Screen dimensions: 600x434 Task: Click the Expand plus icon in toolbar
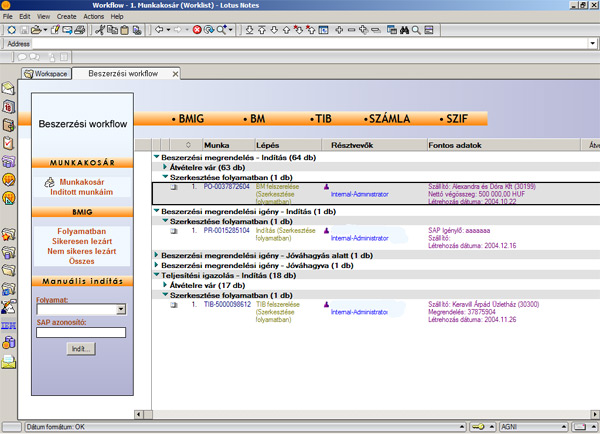[339, 30]
